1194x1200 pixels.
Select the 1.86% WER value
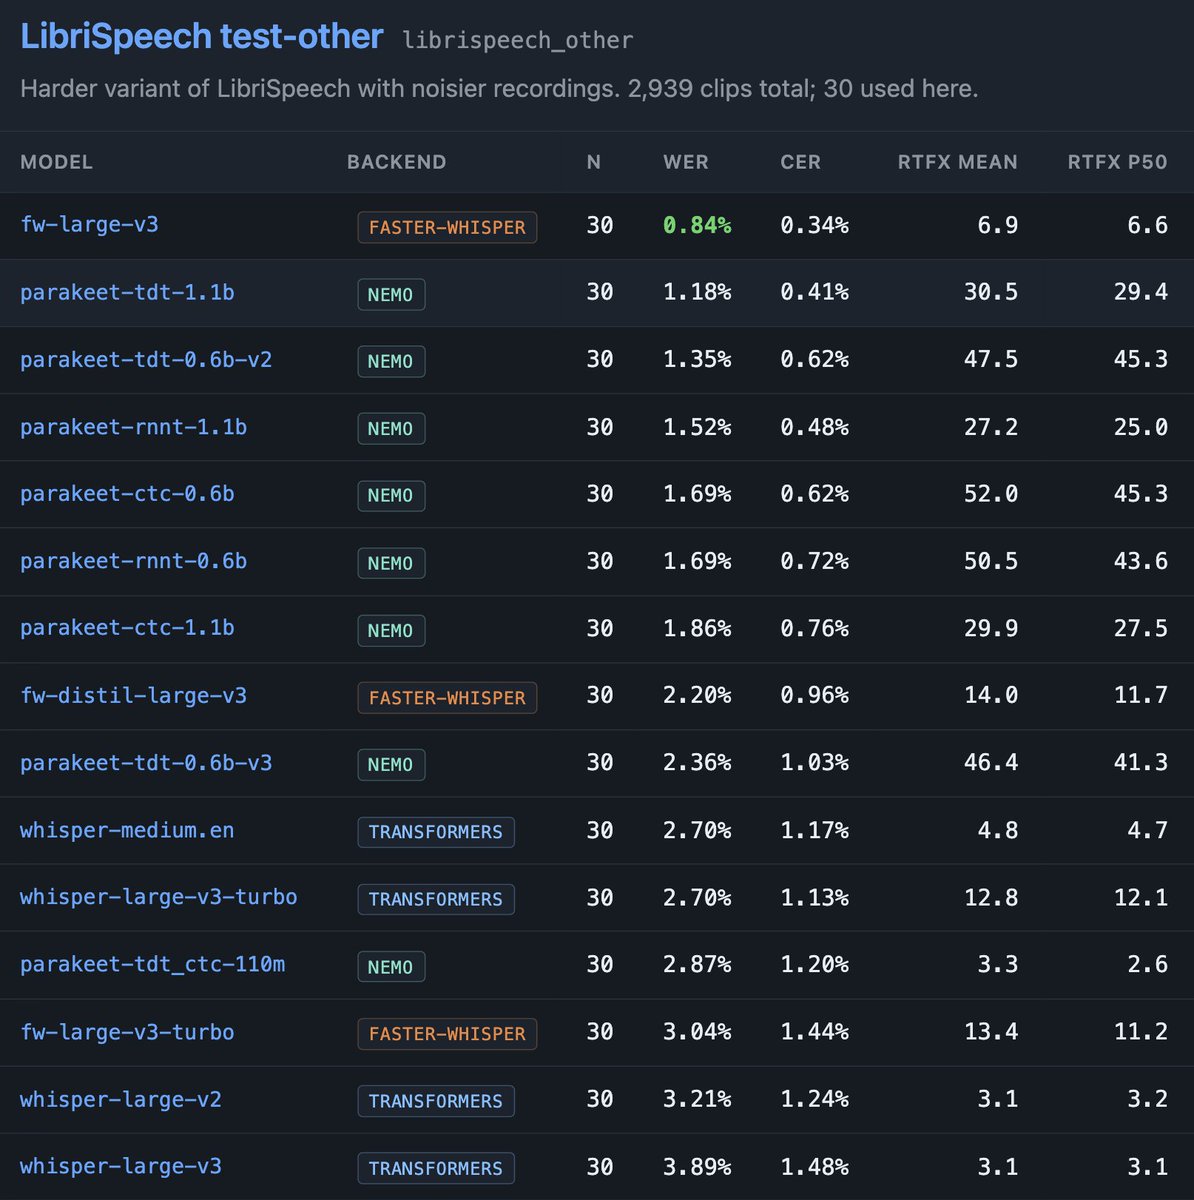point(697,628)
